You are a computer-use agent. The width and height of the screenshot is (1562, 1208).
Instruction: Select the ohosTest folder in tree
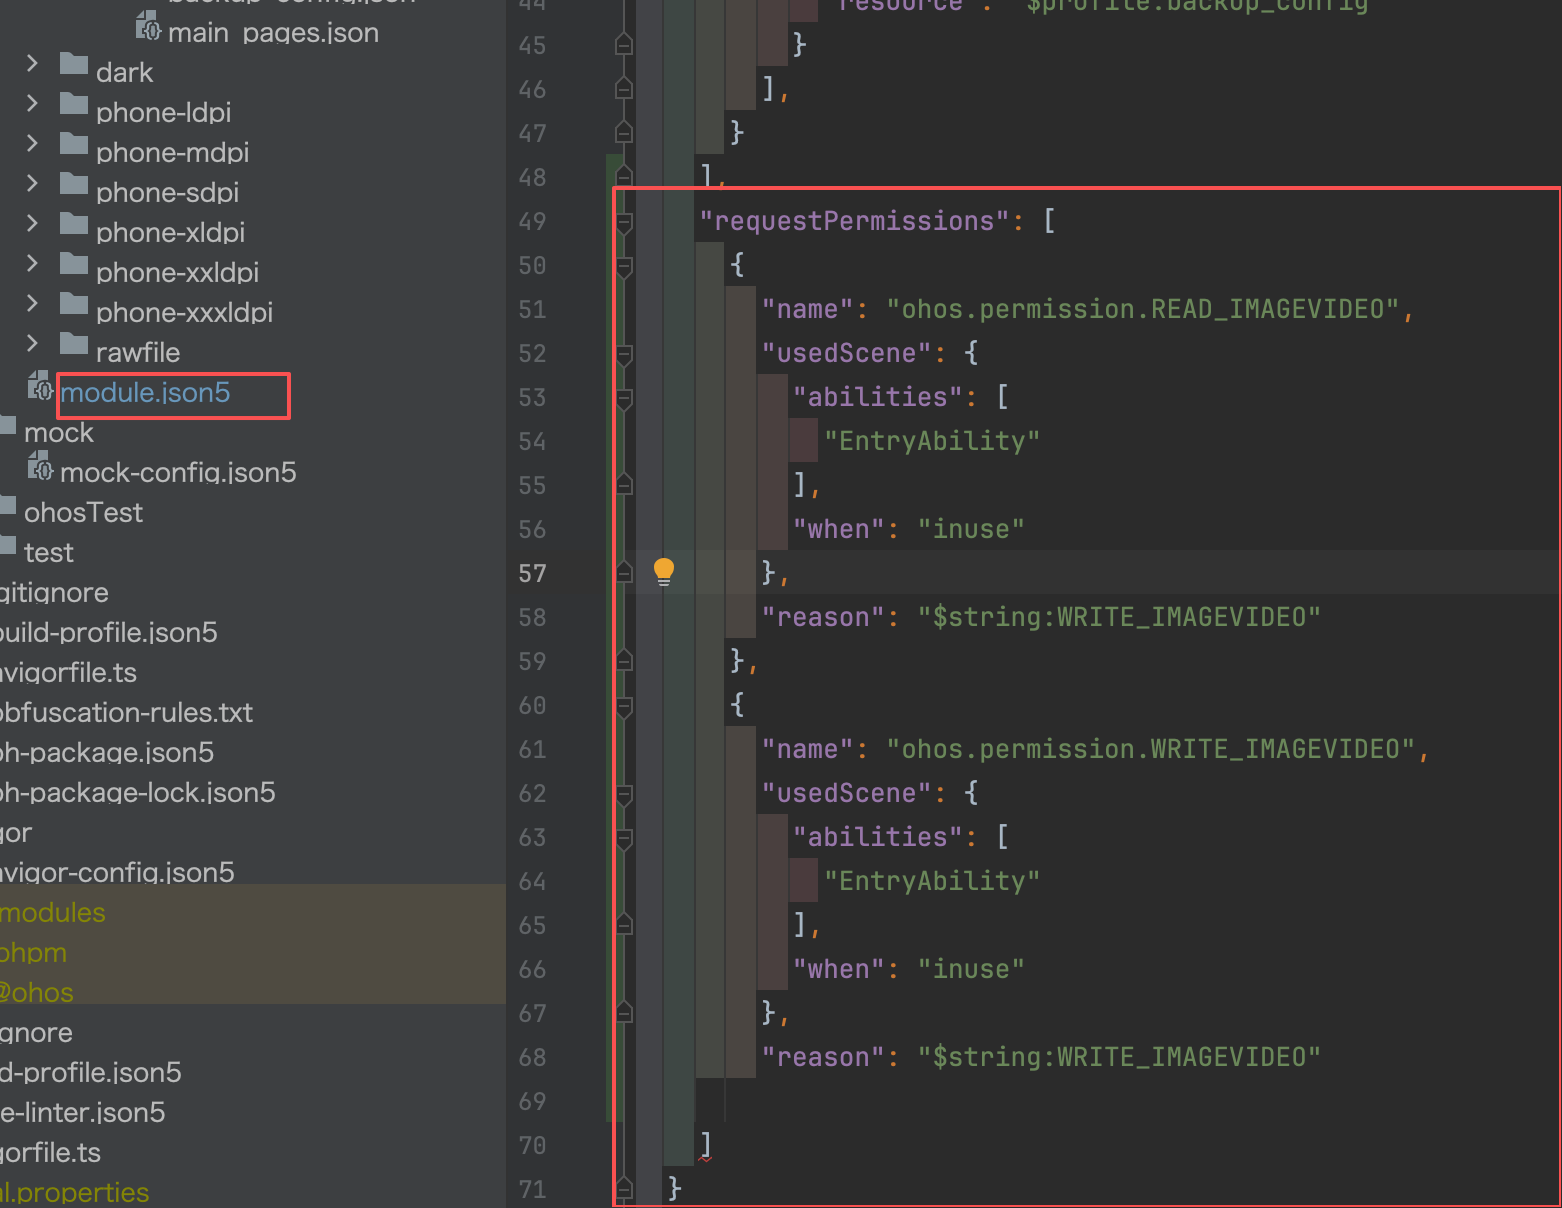tap(83, 513)
